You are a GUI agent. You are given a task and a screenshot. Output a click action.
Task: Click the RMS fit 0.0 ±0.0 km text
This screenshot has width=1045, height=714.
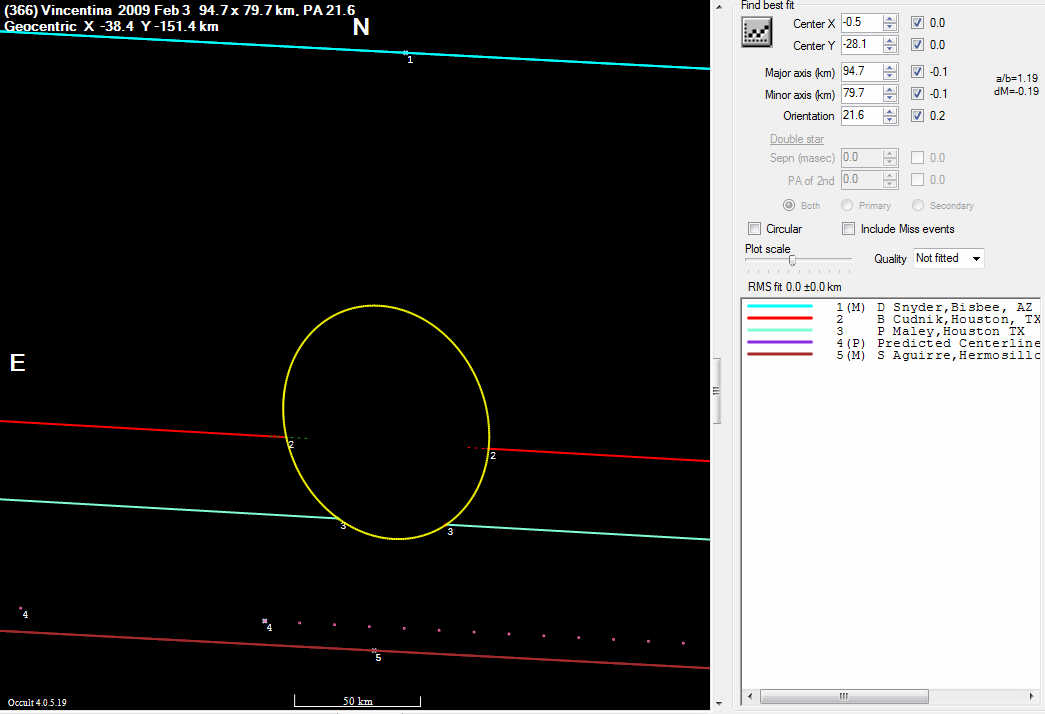point(794,287)
